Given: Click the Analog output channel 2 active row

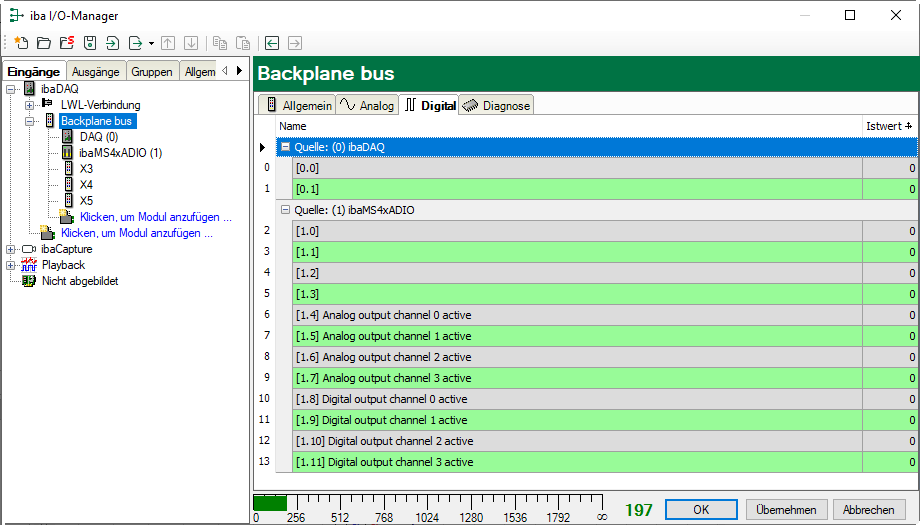Looking at the screenshot, I should click(578, 357).
